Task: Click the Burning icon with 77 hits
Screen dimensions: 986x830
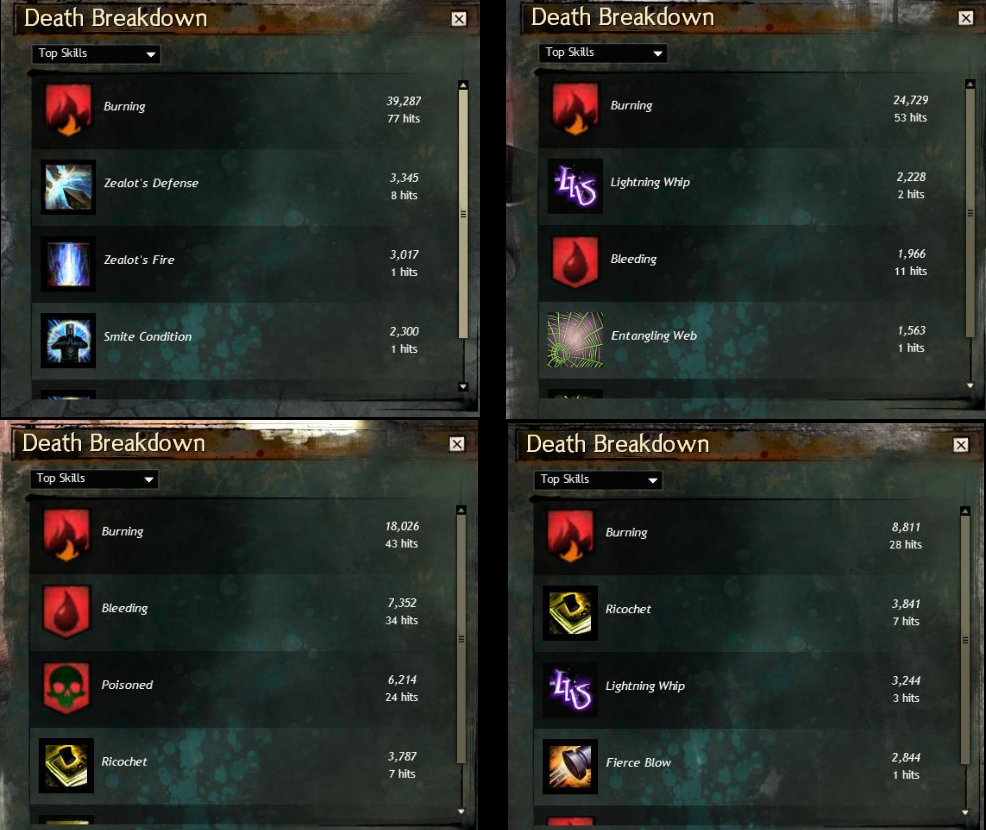Action: tap(69, 109)
